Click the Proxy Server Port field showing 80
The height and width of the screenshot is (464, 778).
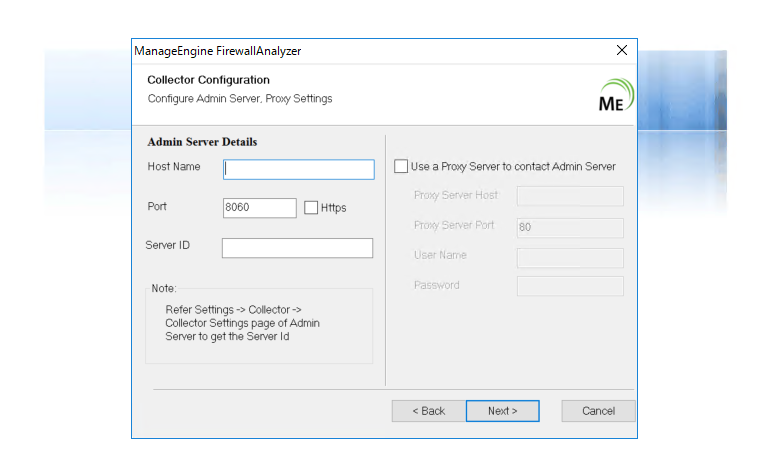570,227
